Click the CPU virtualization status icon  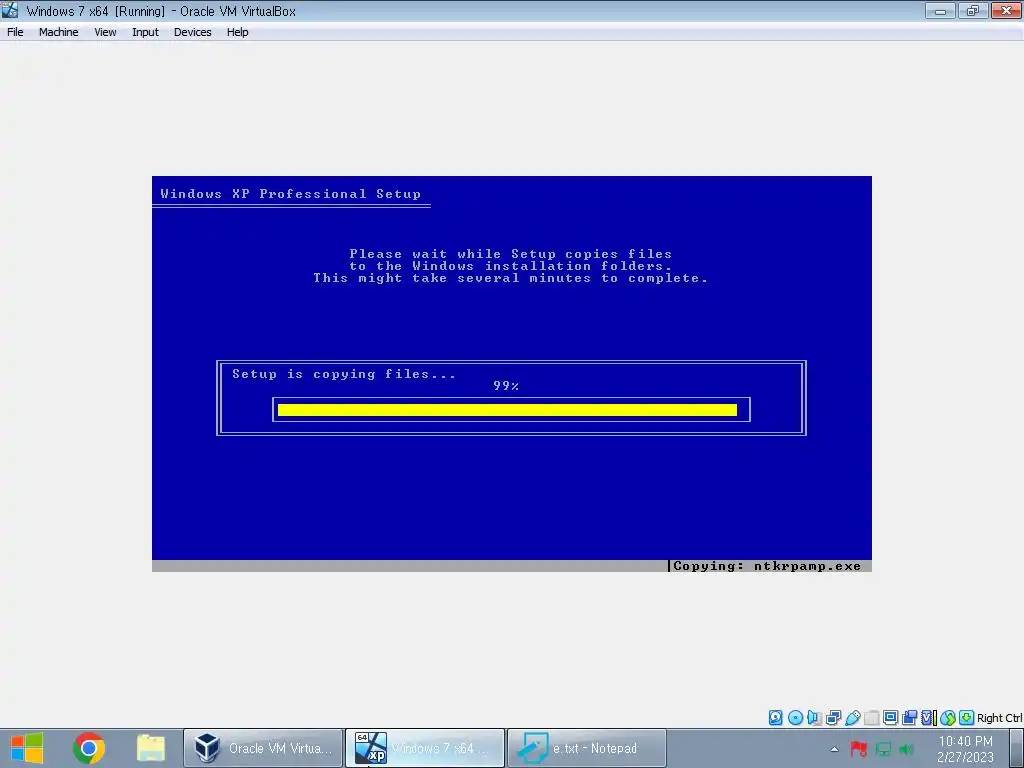929,718
